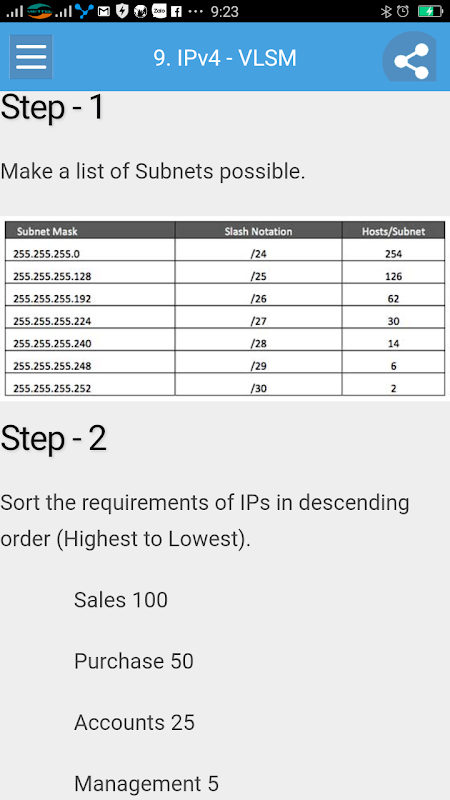Tap the share icon
Screen dimensions: 450x800
[411, 60]
